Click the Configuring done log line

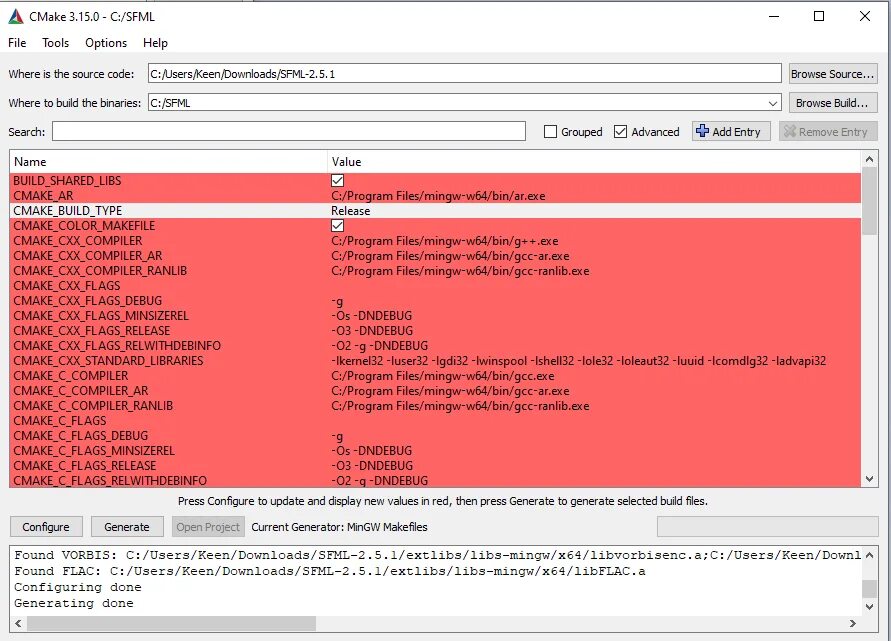78,587
